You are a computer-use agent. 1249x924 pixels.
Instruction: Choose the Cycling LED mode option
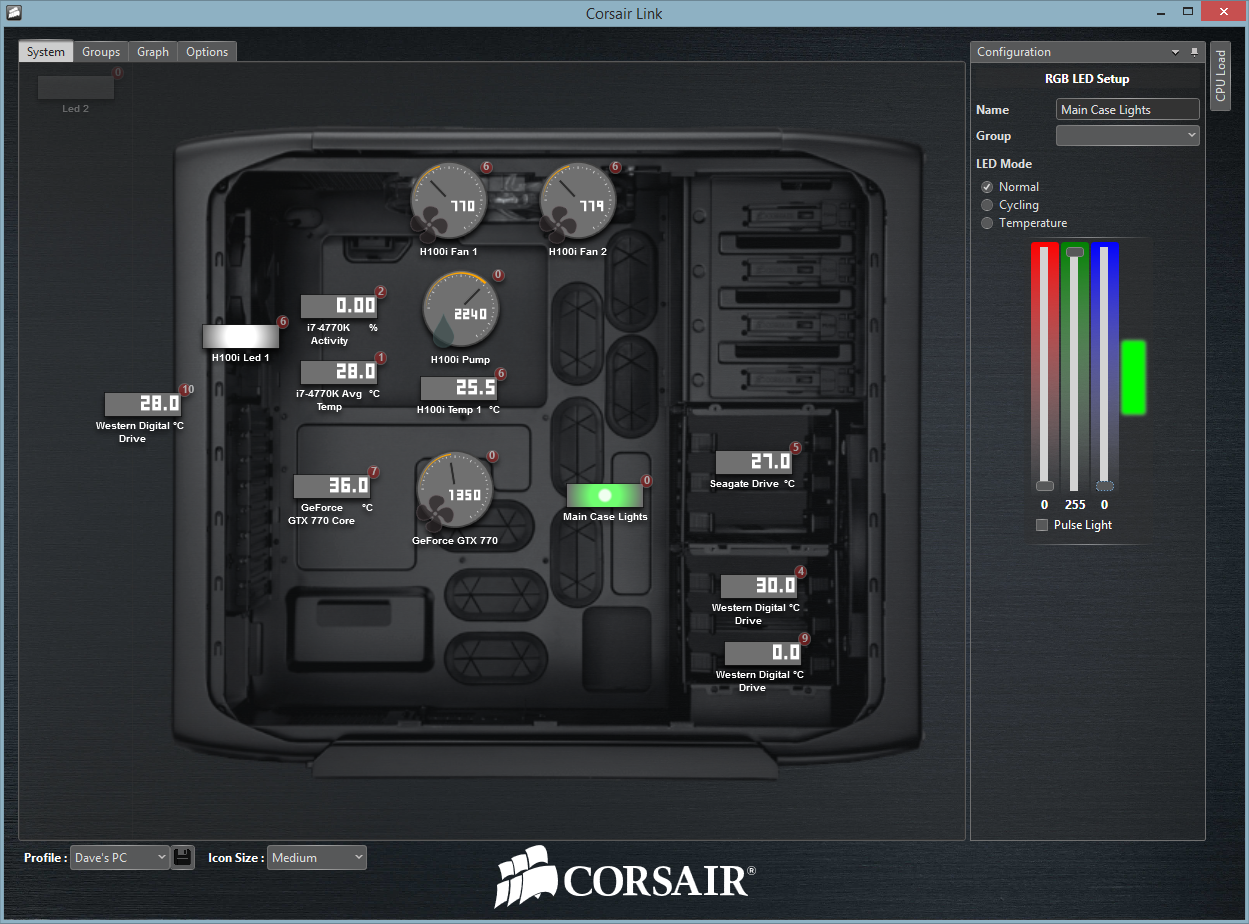point(987,205)
